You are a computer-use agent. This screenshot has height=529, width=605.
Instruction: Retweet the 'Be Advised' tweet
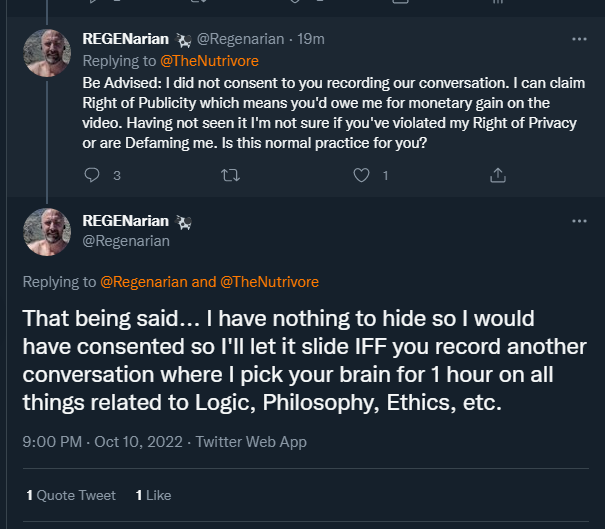coord(229,175)
